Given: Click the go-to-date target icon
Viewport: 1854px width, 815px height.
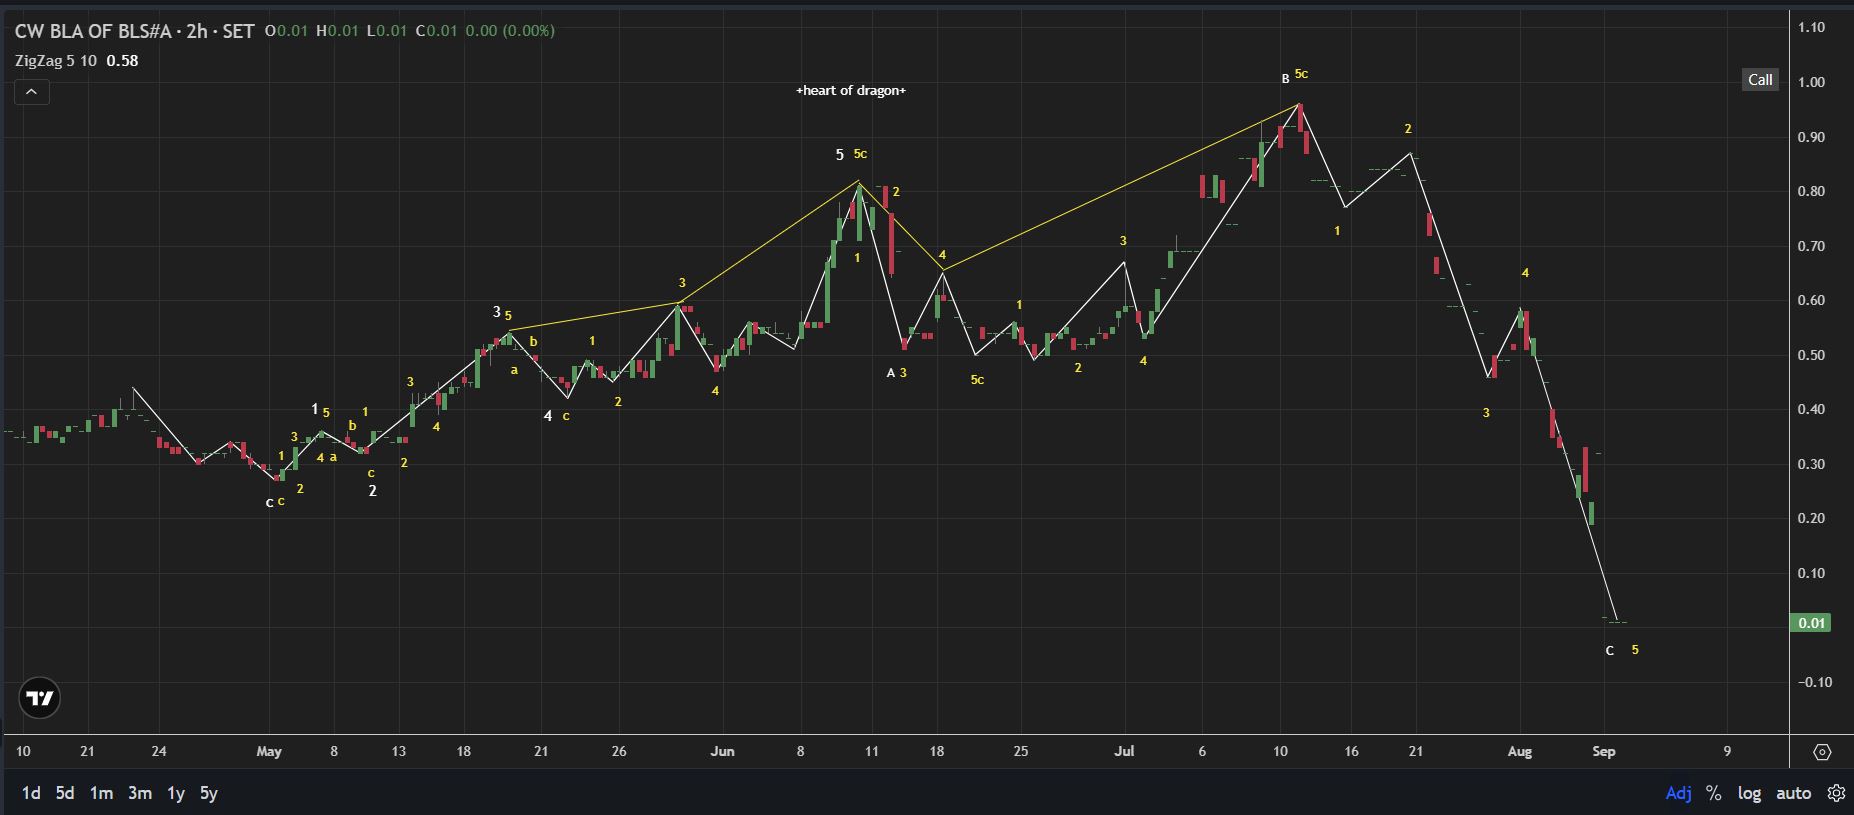Looking at the screenshot, I should 1822,752.
